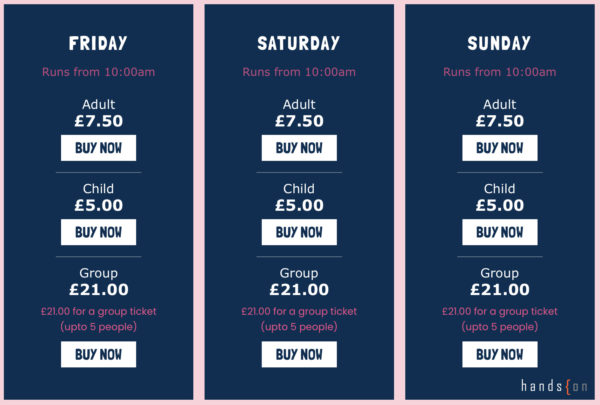Select the SATURDAY heading

[299, 43]
